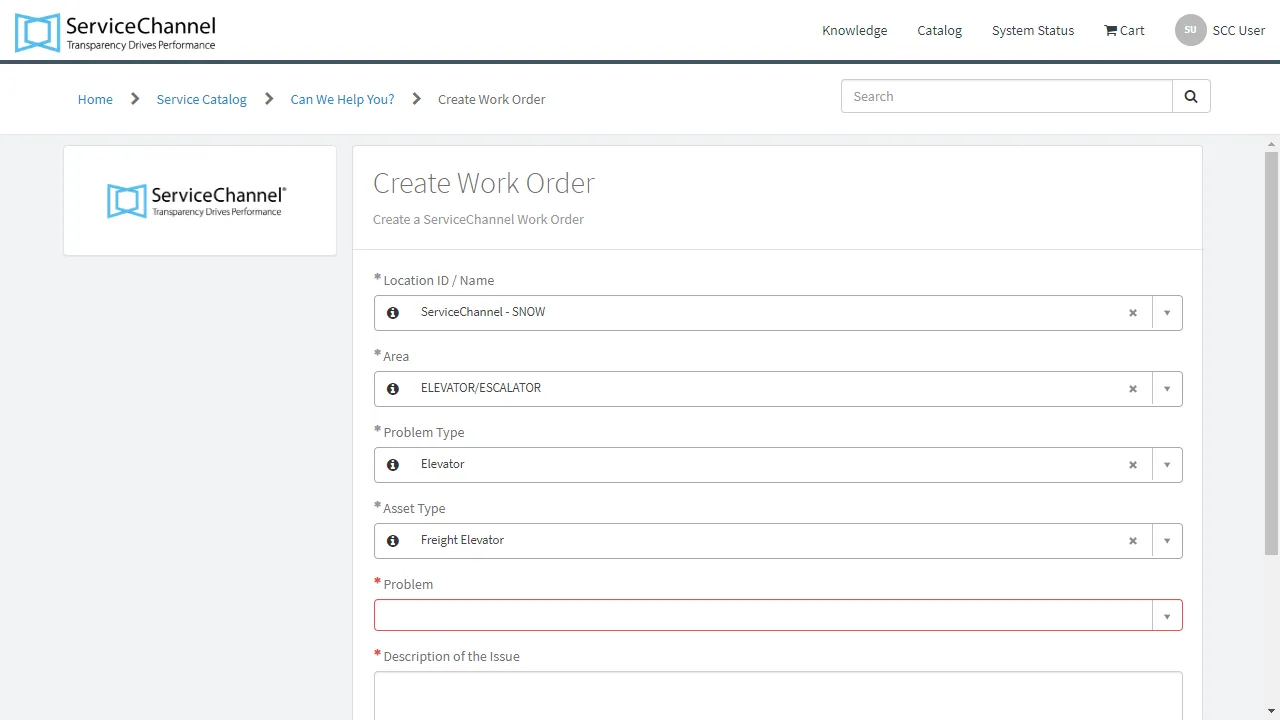1280x720 pixels.
Task: Click info icon for Asset Type field
Action: click(x=393, y=541)
